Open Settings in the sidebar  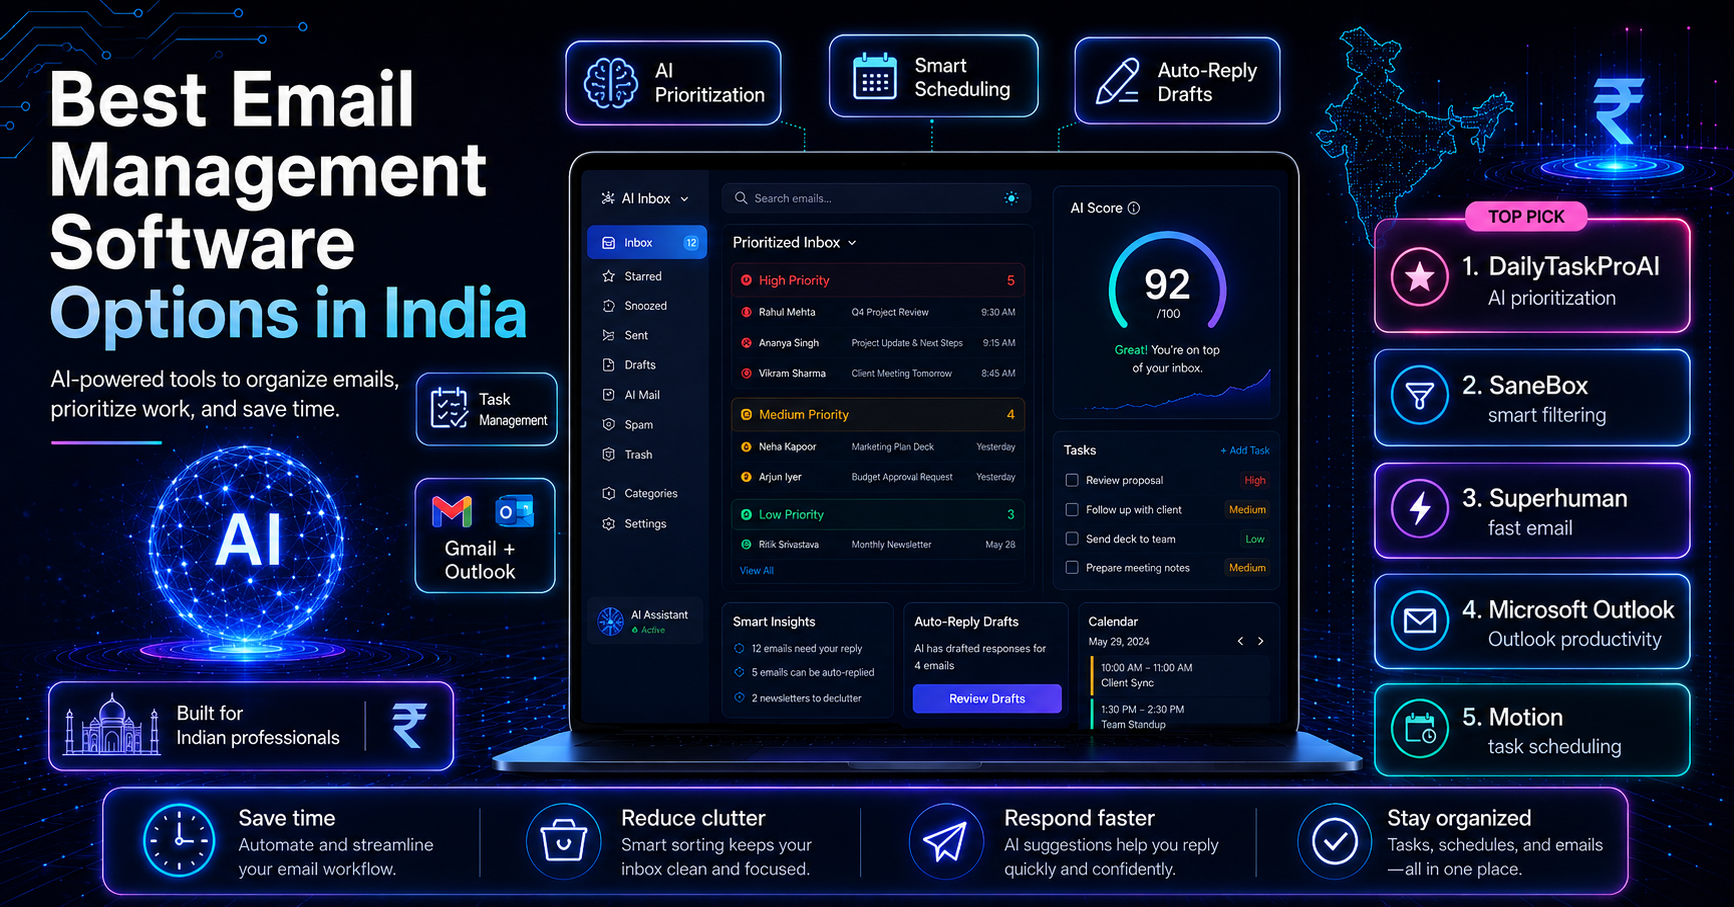(646, 524)
